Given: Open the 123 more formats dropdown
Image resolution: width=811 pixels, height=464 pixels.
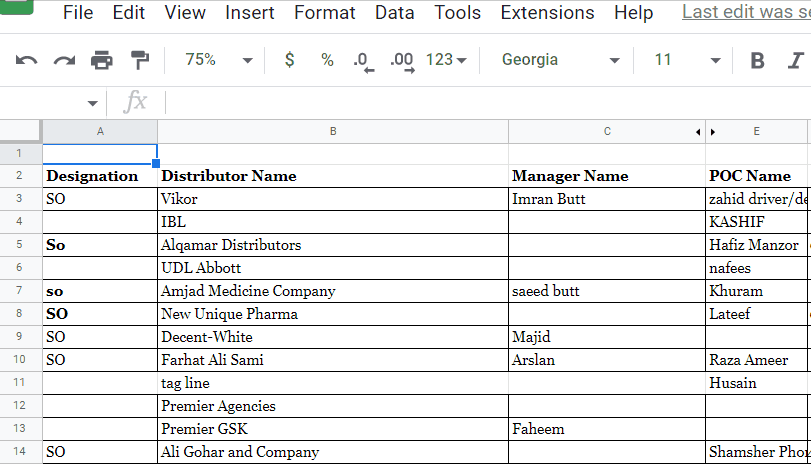Looking at the screenshot, I should 446,60.
